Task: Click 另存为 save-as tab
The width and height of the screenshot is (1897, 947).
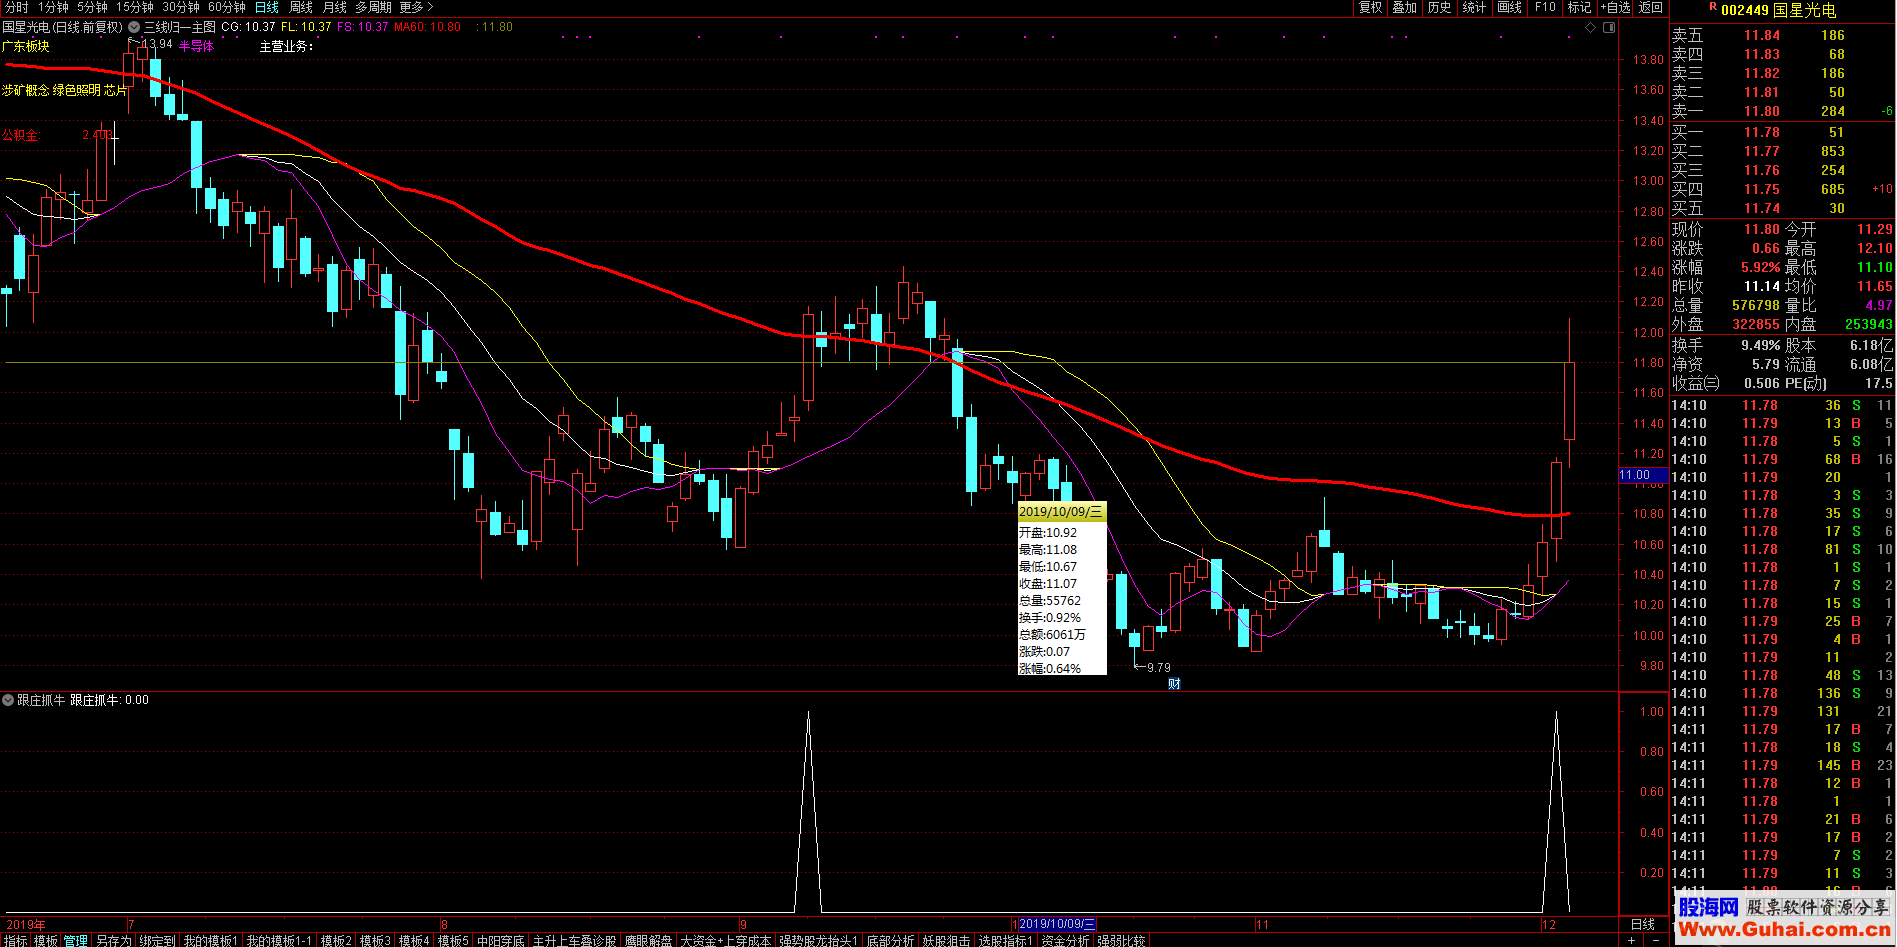Action: point(113,940)
